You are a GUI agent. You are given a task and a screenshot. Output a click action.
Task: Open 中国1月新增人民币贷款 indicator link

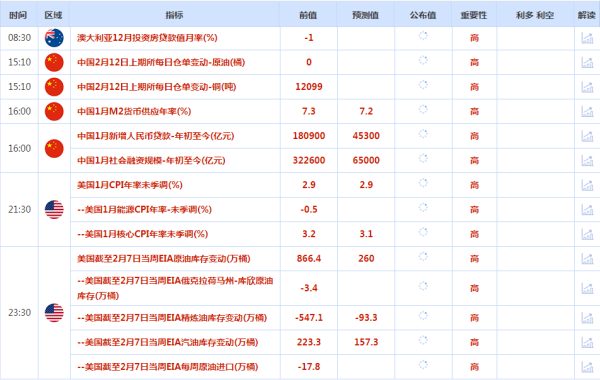(x=156, y=136)
